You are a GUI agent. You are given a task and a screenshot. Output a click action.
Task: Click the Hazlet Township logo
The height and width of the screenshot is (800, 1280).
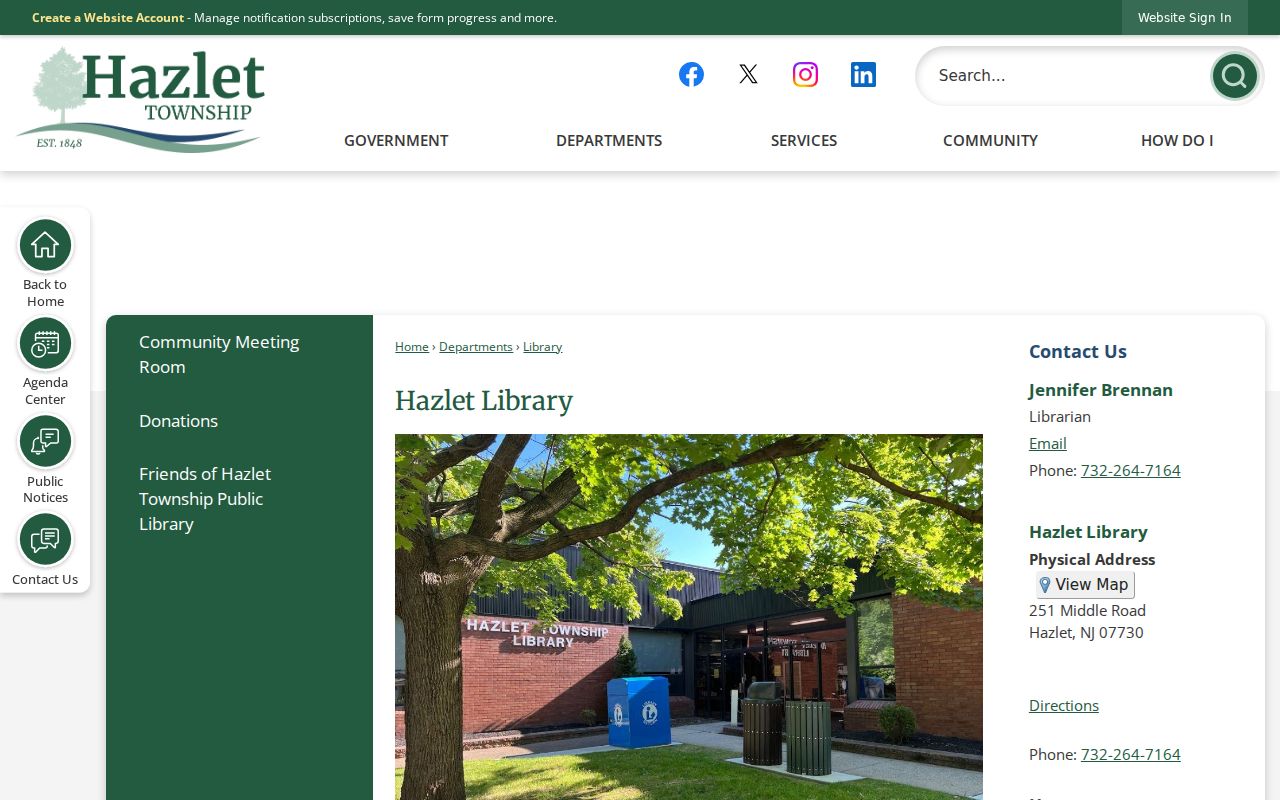coord(140,100)
